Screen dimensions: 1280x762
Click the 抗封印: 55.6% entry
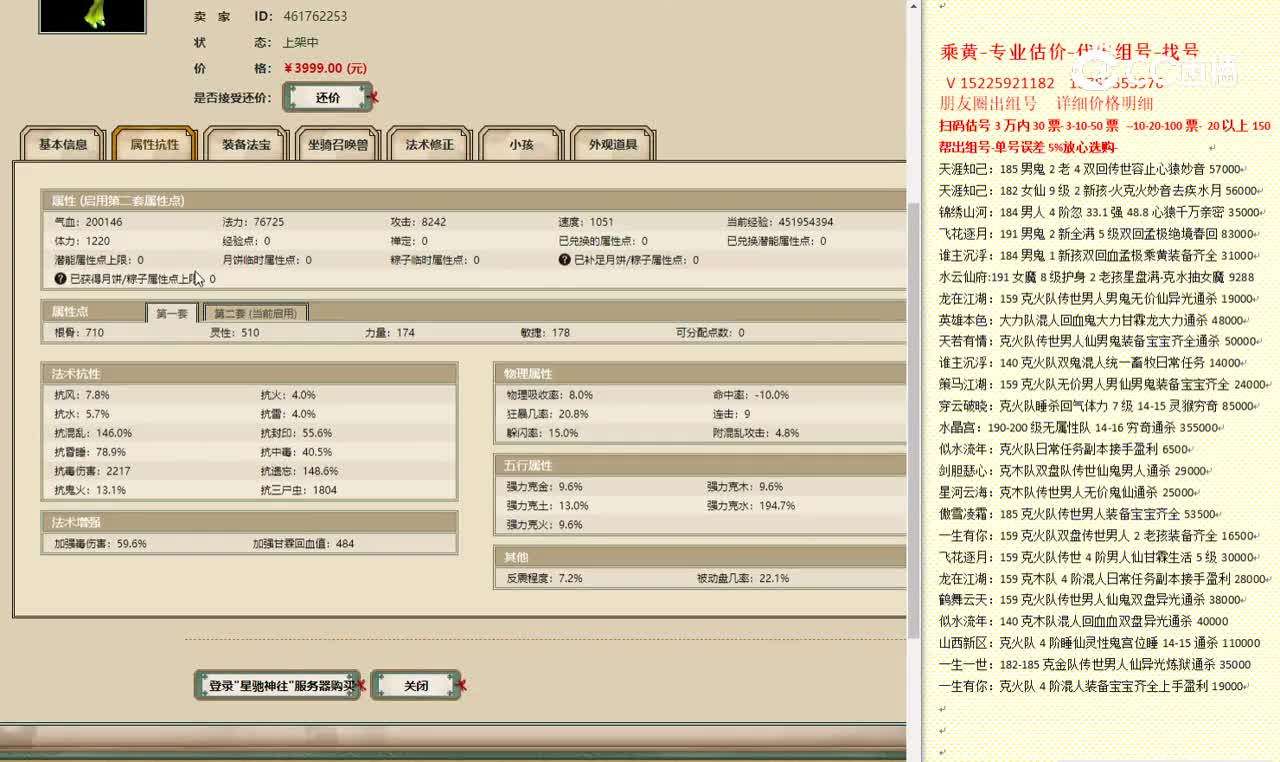tap(296, 433)
